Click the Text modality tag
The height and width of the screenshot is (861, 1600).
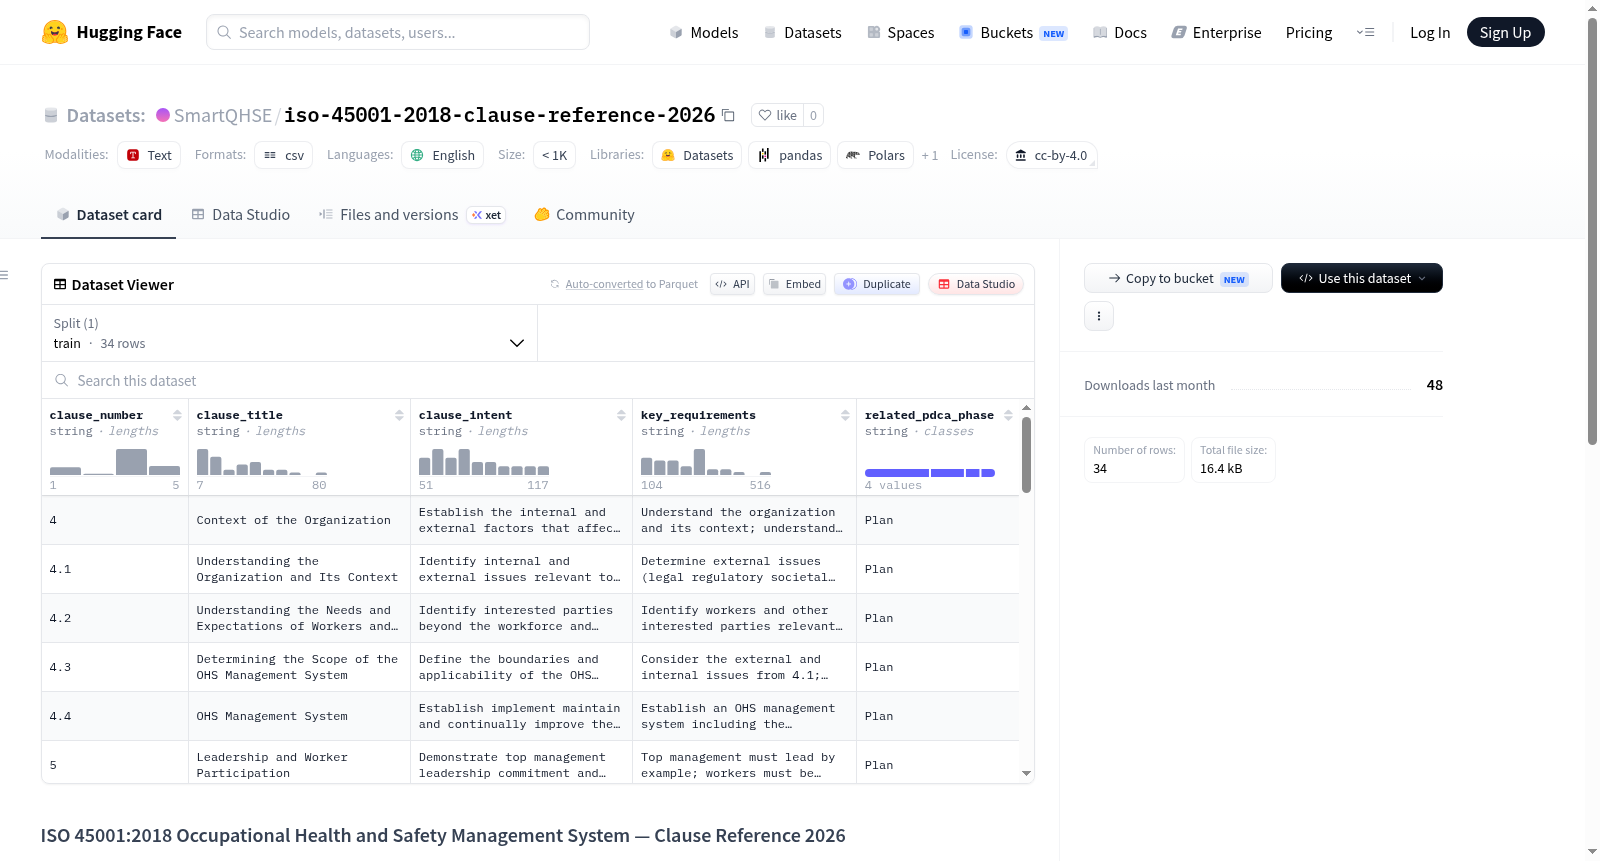tap(149, 155)
